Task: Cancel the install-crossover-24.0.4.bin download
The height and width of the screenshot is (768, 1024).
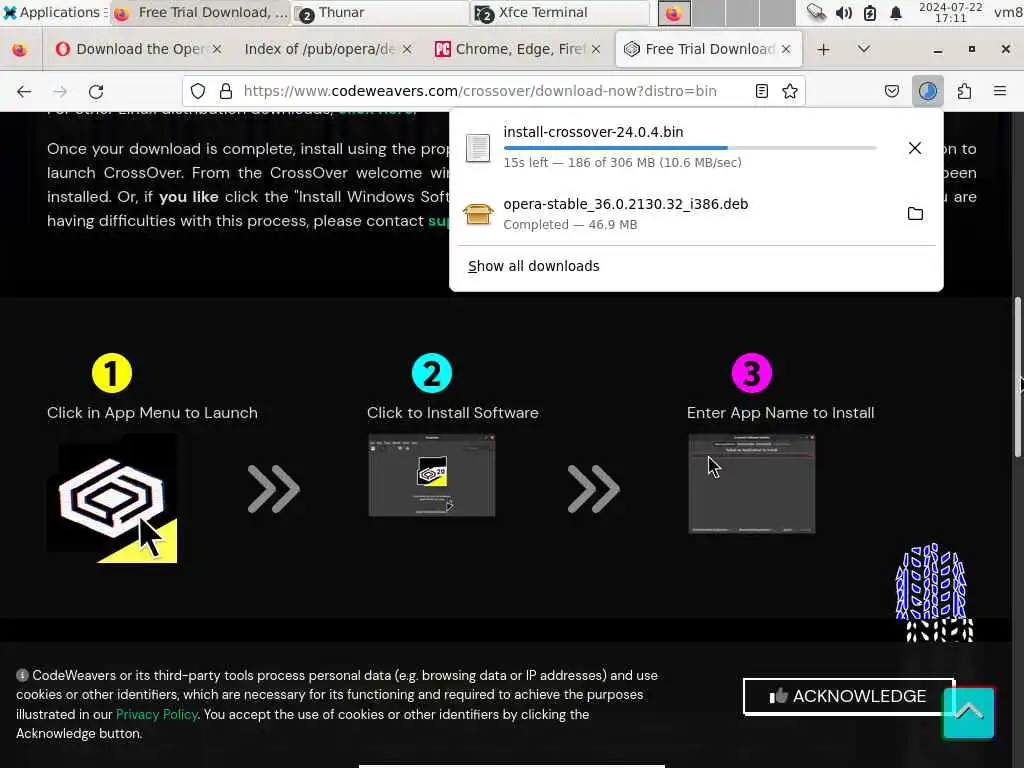Action: [x=915, y=148]
